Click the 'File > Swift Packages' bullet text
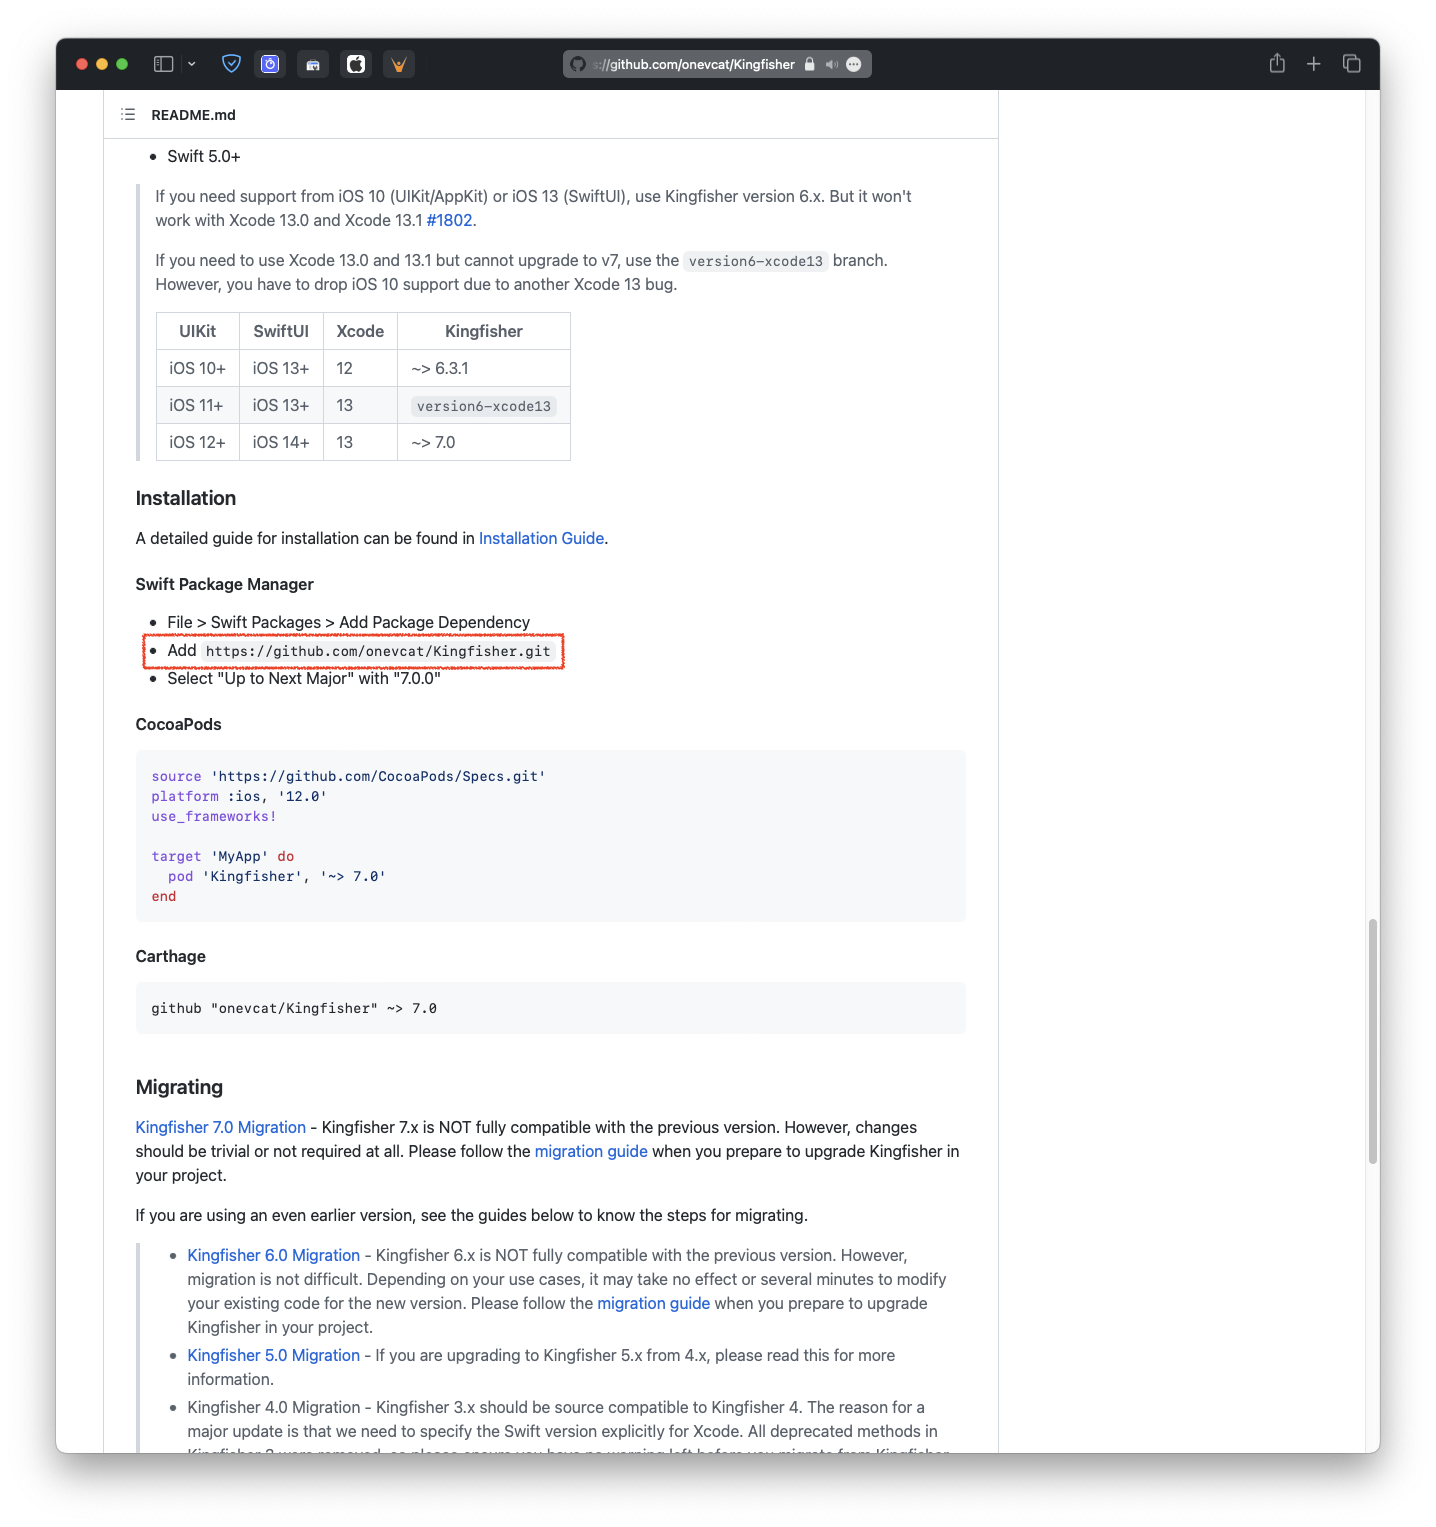 (349, 622)
